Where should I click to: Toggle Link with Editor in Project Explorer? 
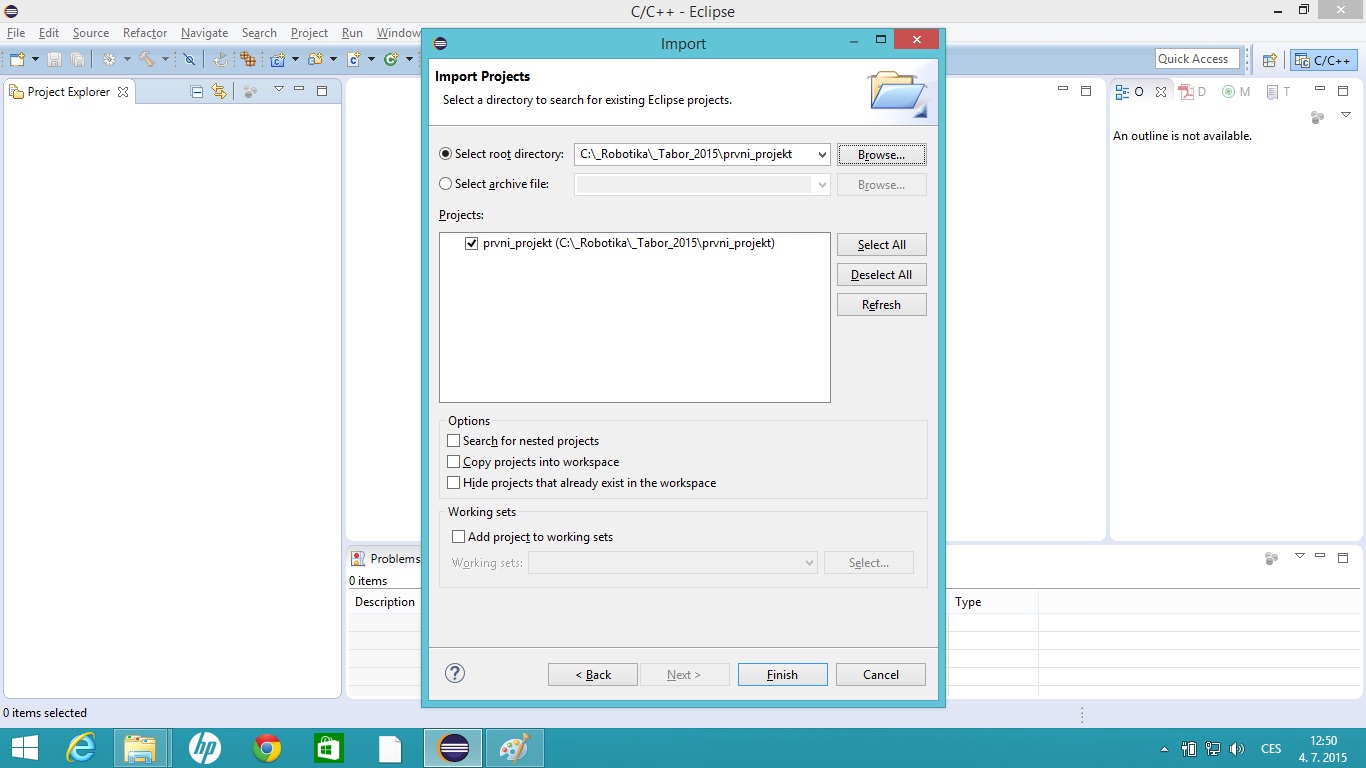[x=219, y=92]
